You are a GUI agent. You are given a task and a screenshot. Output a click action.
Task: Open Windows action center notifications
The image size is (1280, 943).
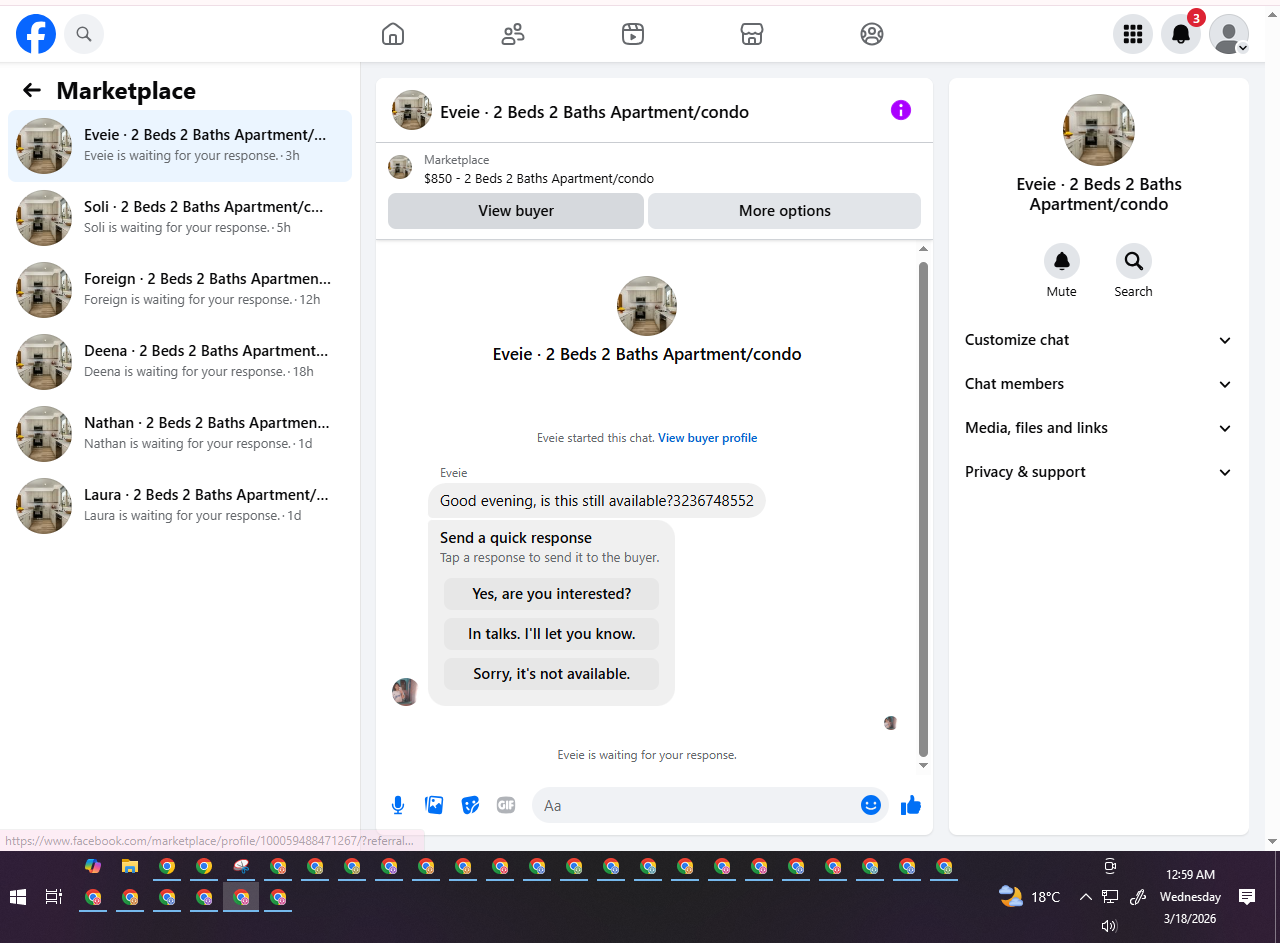[x=1247, y=897]
